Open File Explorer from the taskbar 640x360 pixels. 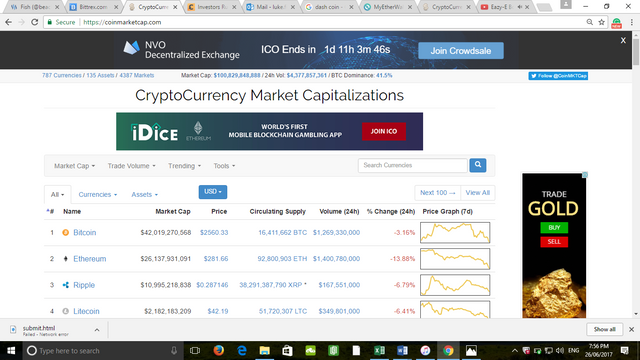(x=264, y=351)
